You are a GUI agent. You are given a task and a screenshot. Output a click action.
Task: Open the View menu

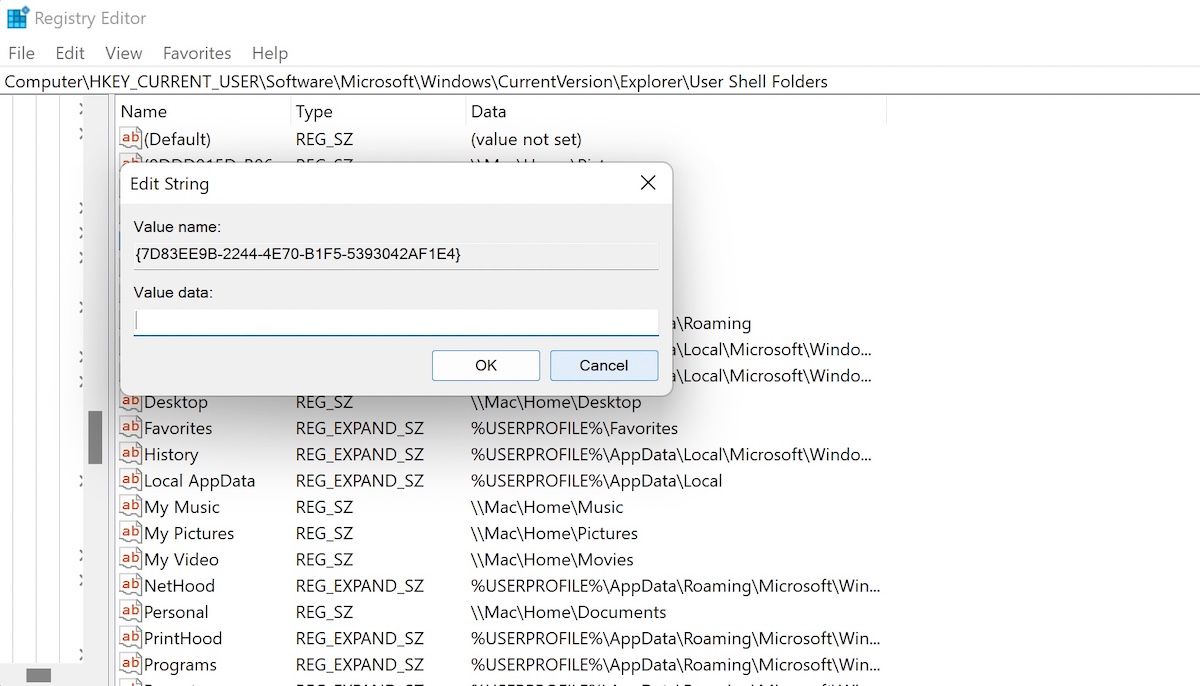tap(124, 53)
